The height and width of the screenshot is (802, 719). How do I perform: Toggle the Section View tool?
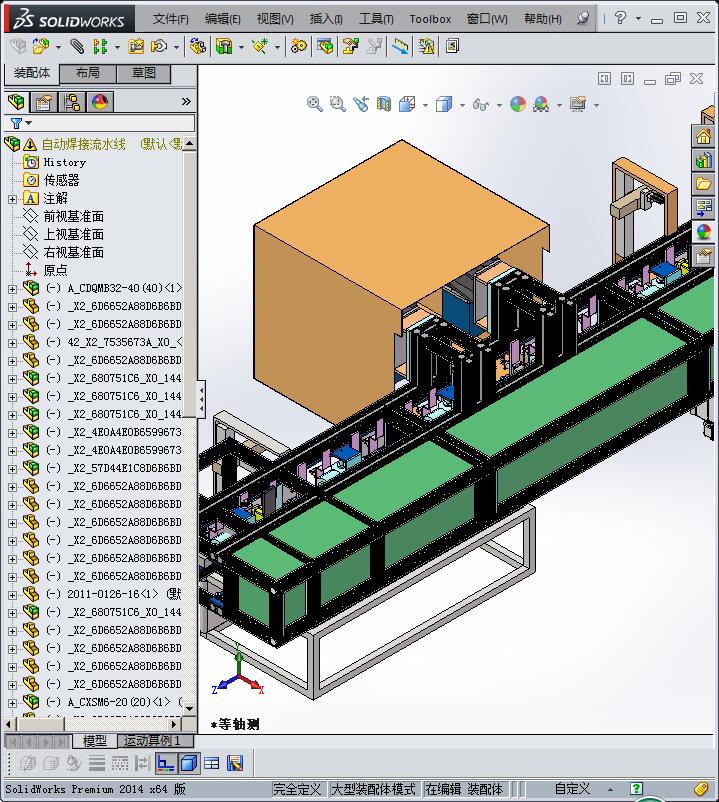pos(384,104)
